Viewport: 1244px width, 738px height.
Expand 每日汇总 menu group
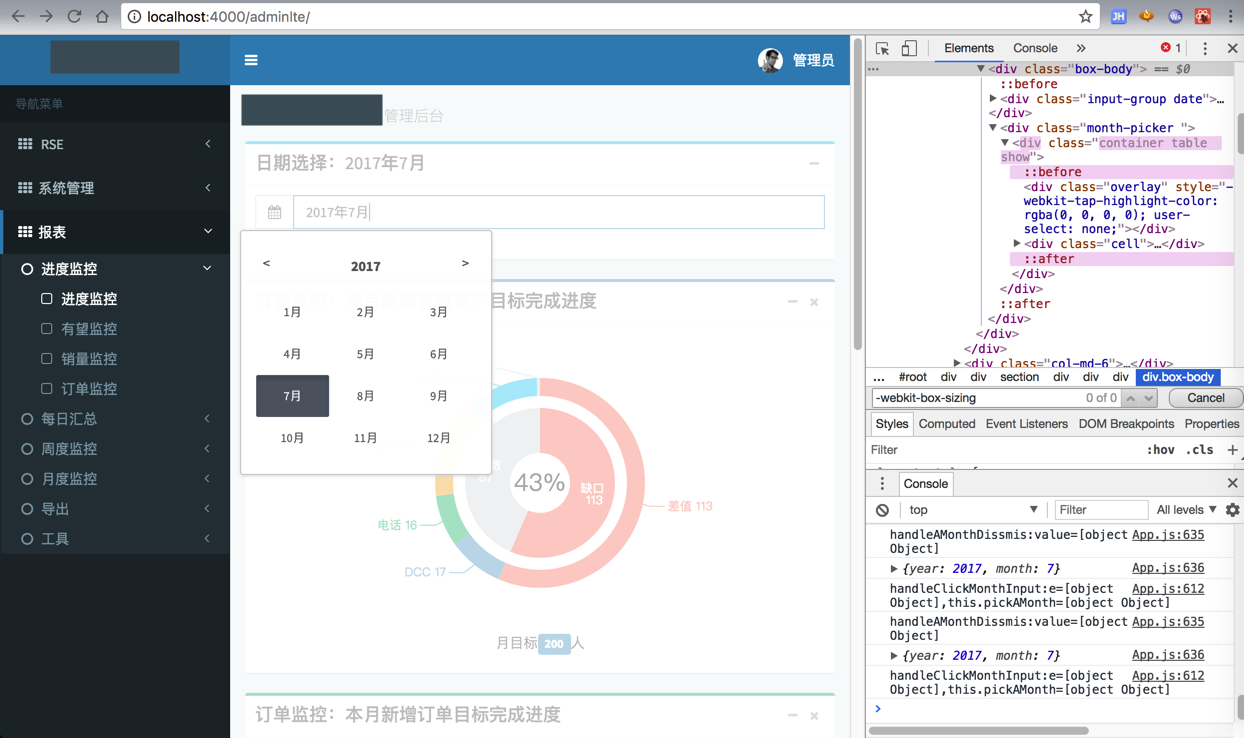pyautogui.click(x=115, y=419)
